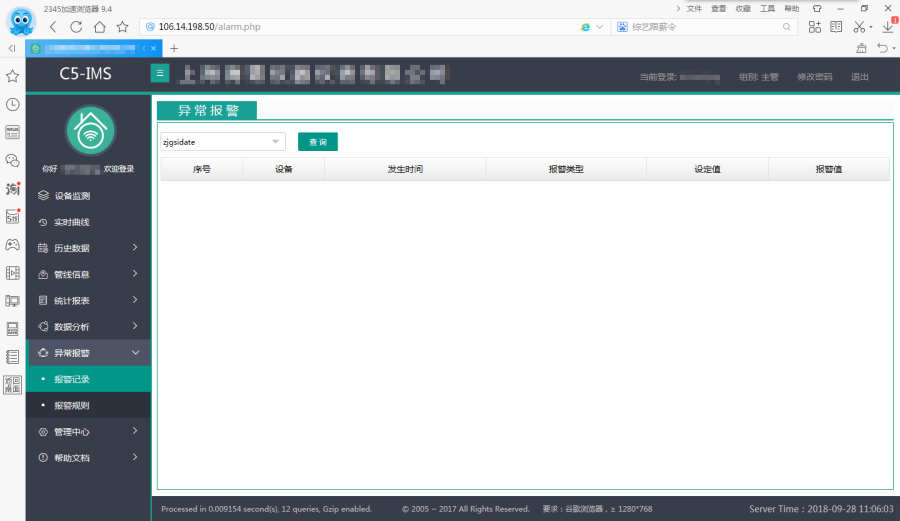
Task: Click the address bar search magnifier icon
Action: coord(786,27)
